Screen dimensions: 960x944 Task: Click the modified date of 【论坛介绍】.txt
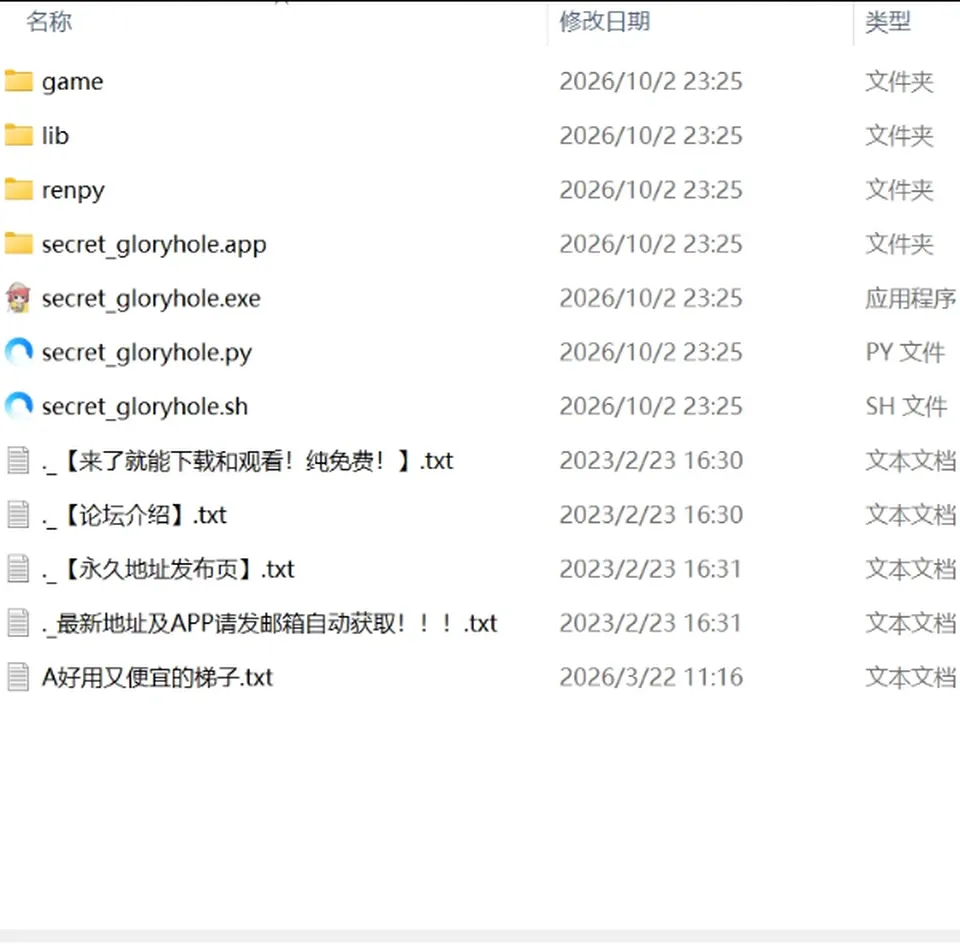(651, 514)
